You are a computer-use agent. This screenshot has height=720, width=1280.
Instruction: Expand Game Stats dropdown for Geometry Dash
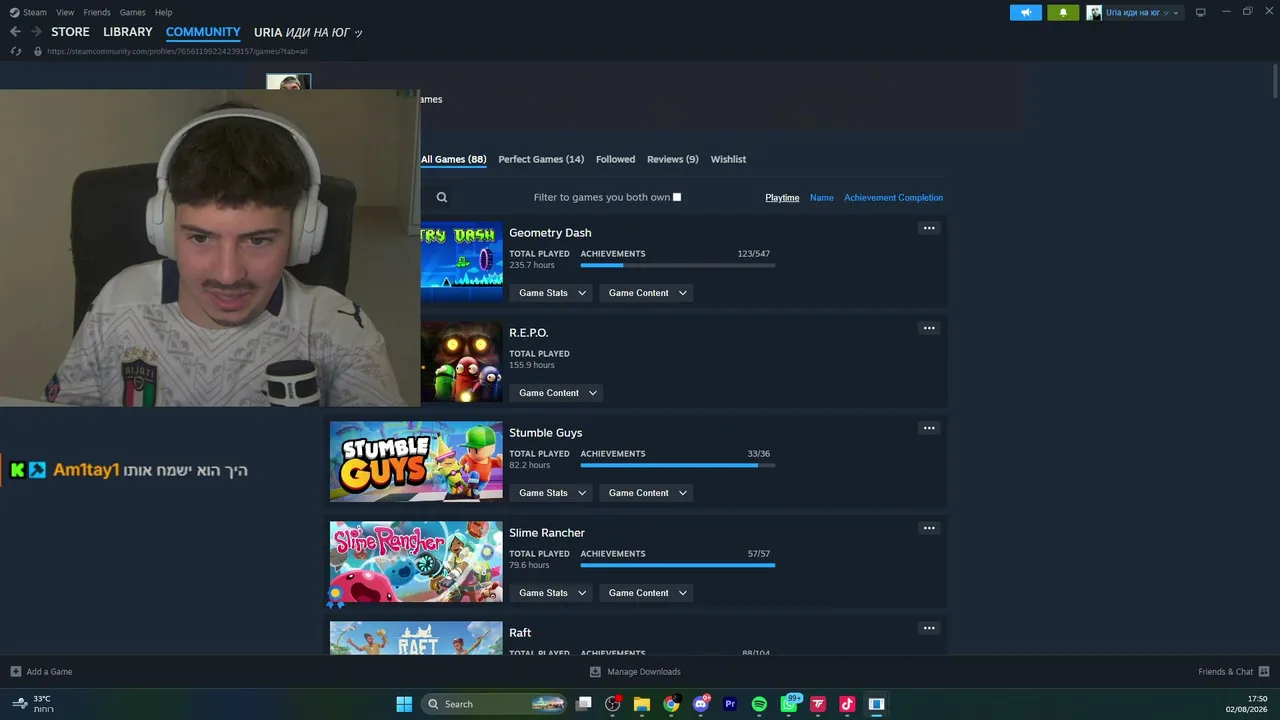pos(552,293)
